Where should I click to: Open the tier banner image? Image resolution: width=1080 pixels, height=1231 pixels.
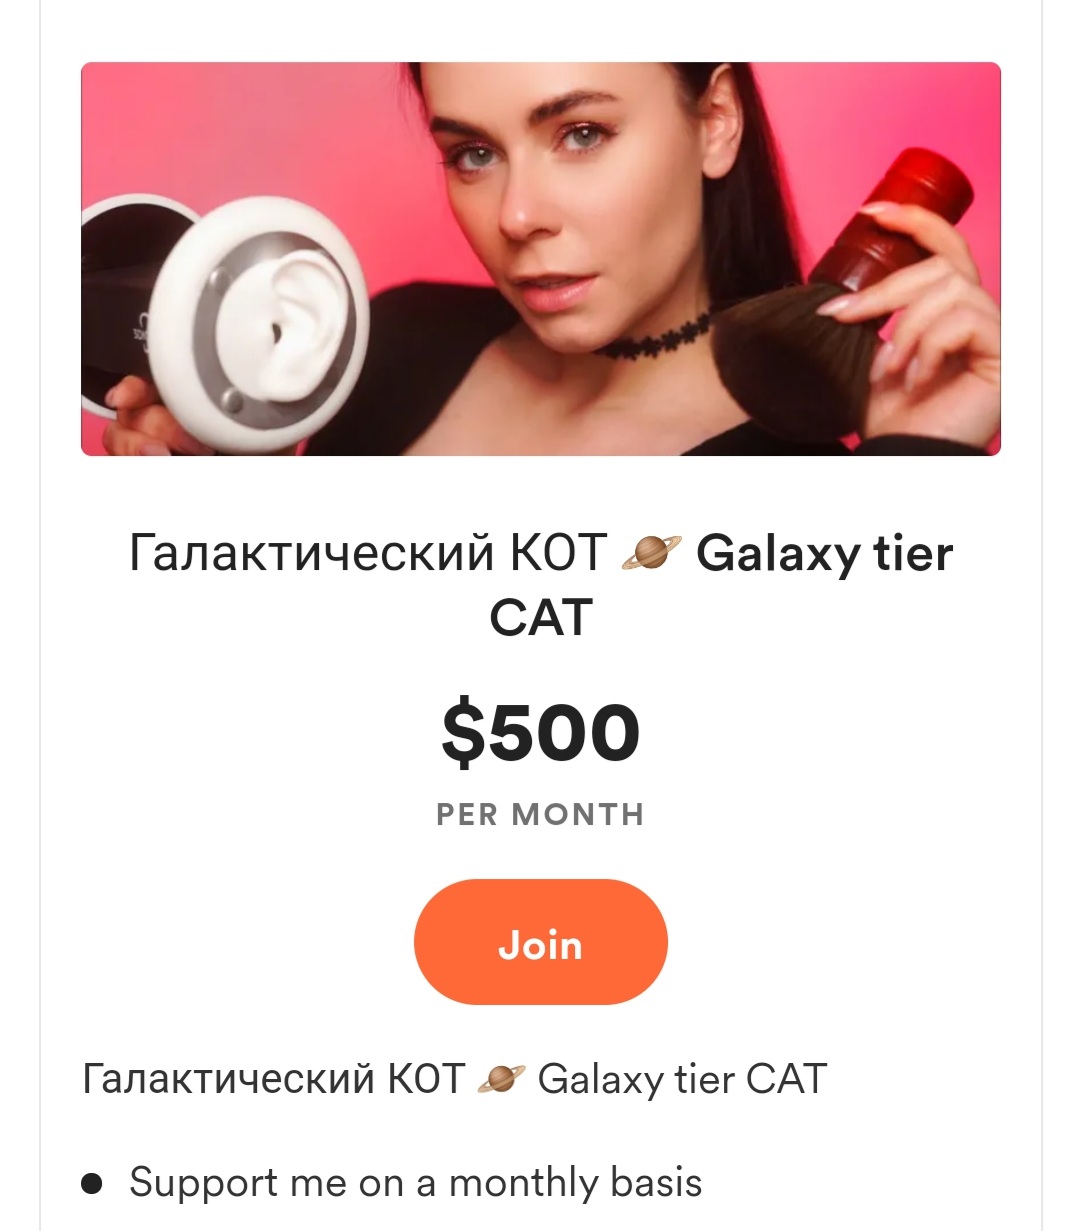pyautogui.click(x=540, y=259)
